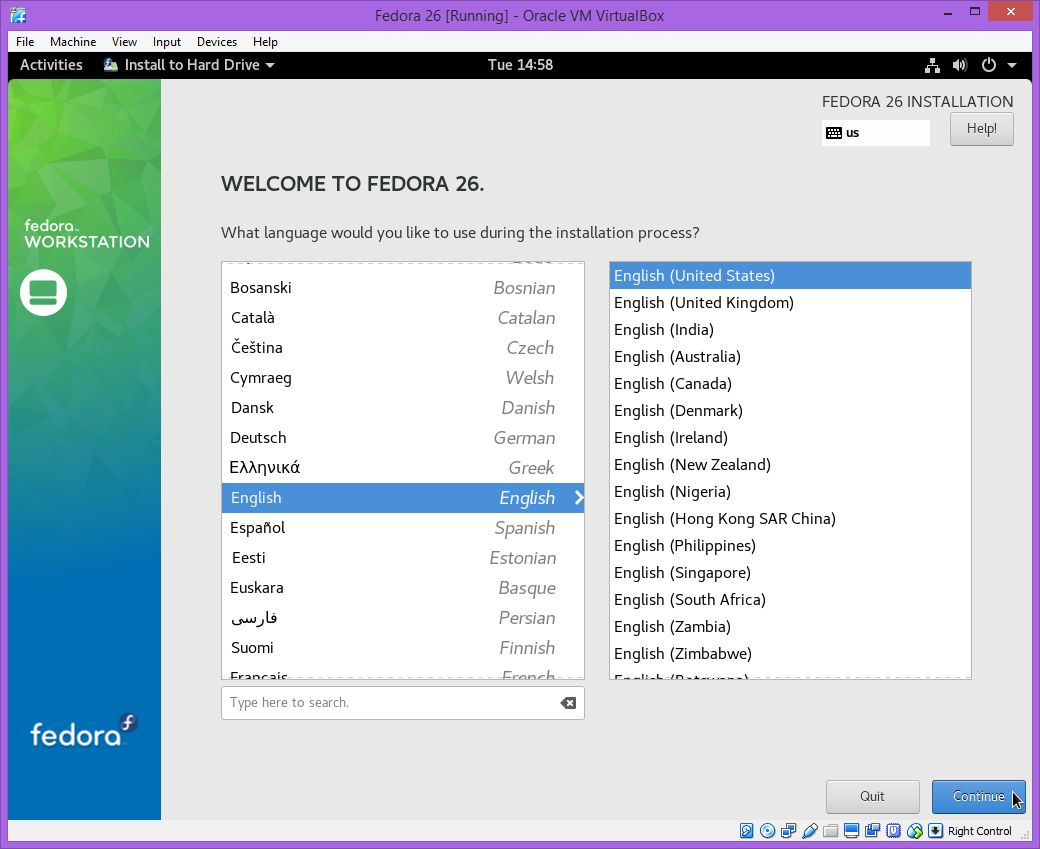Select Bosanski language
The image size is (1040, 849).
point(403,288)
